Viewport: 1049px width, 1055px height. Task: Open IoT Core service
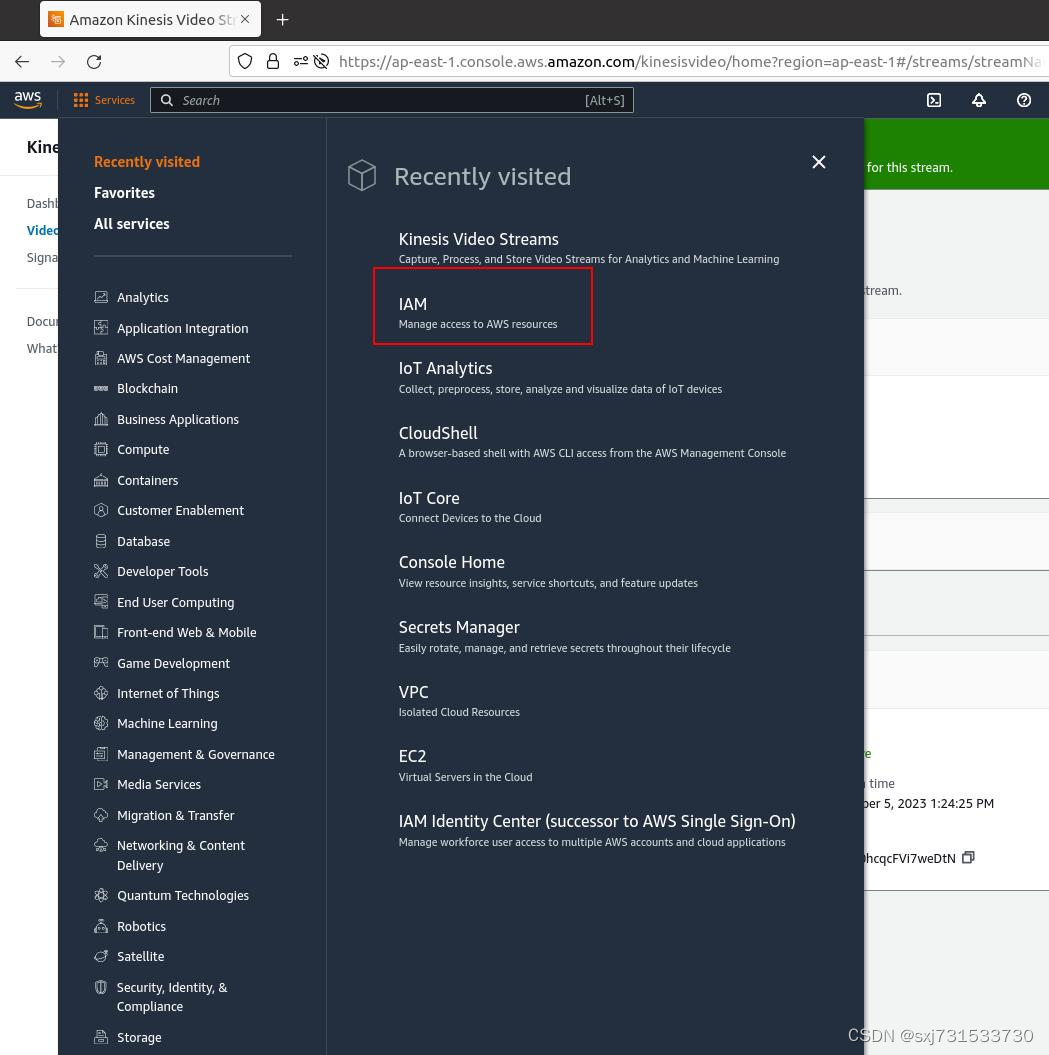click(429, 498)
